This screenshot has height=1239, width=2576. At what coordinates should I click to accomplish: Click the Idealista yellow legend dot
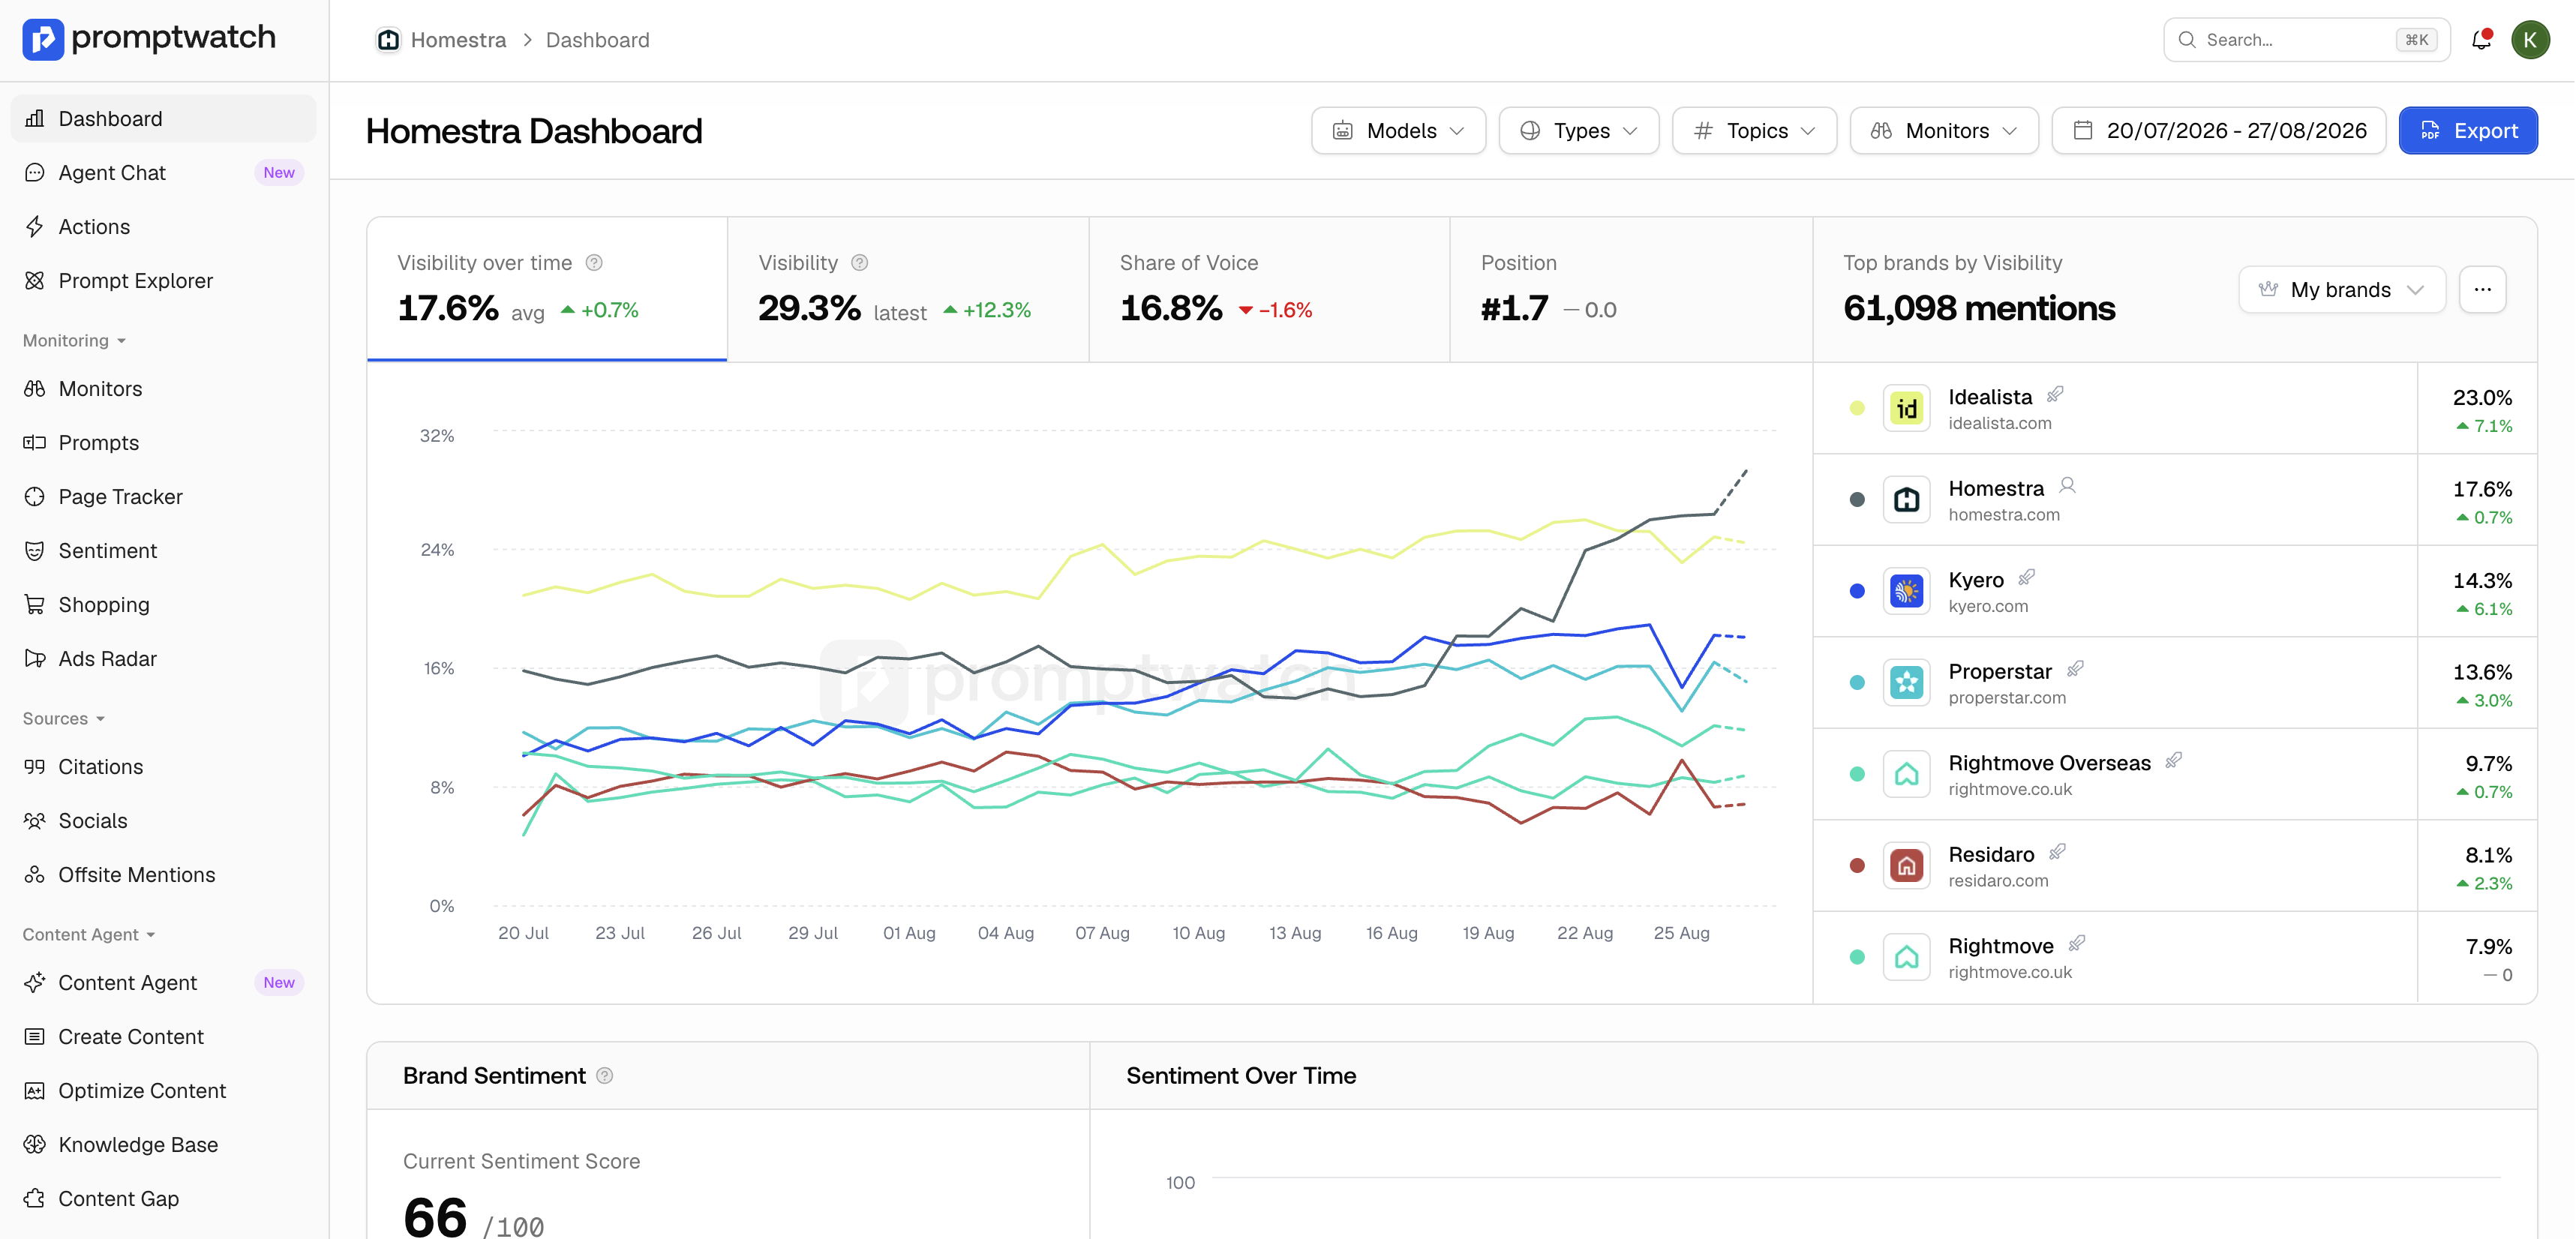point(1857,408)
